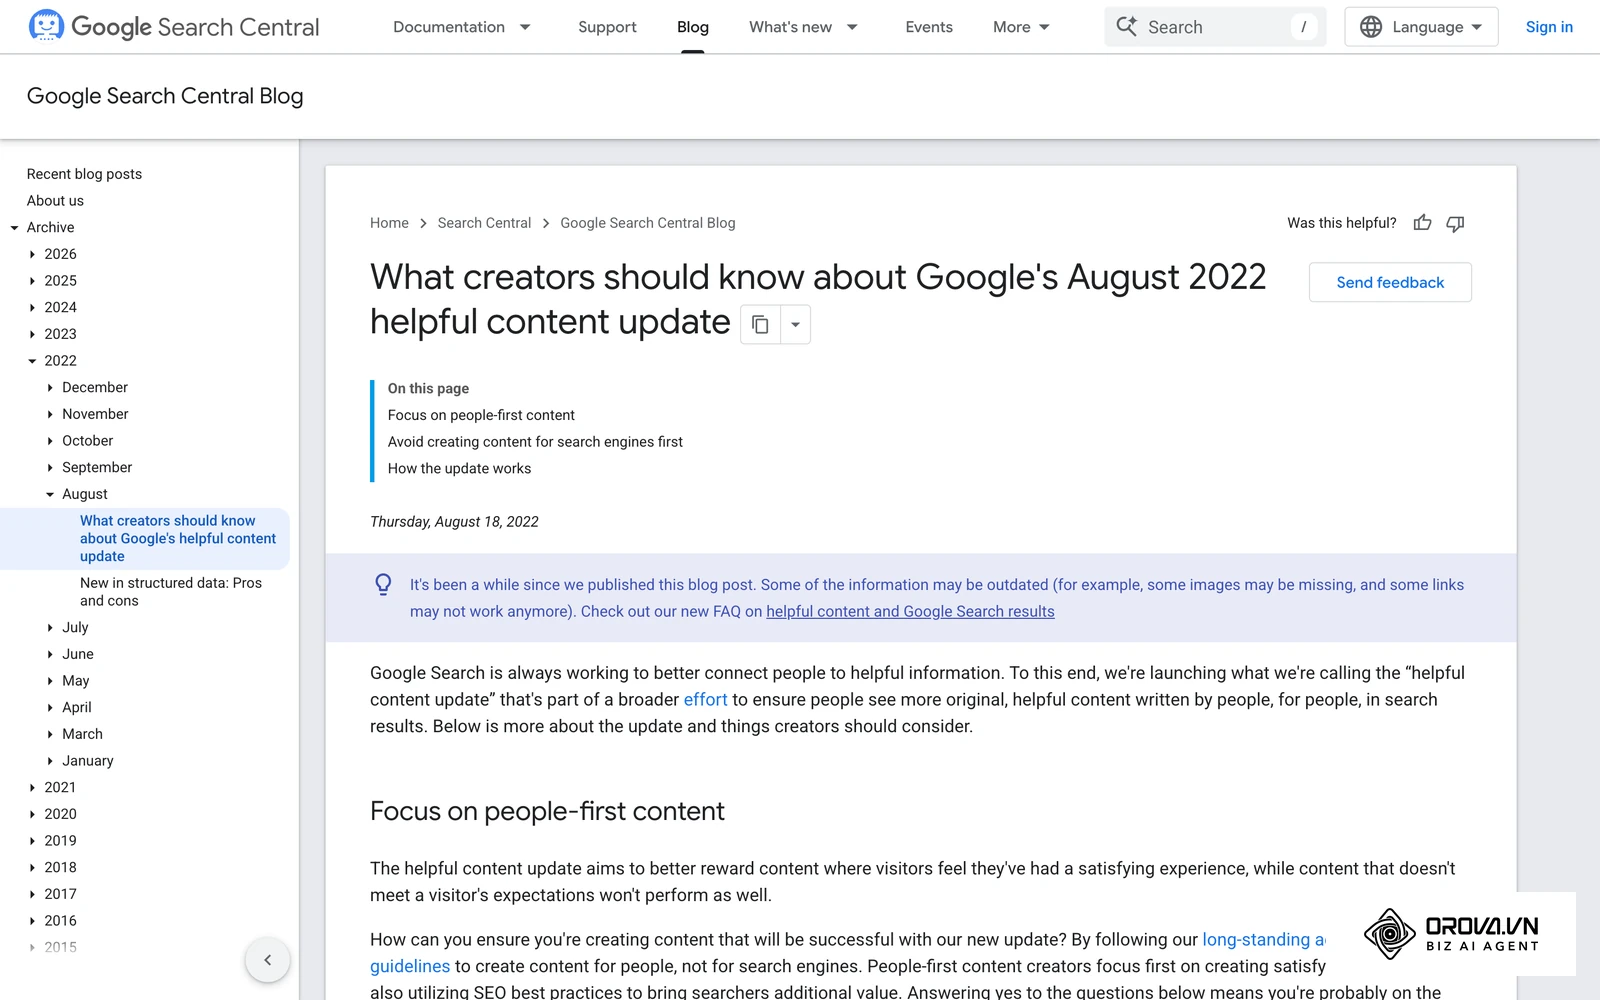Collapse the sidebar with the chevron button
Image resolution: width=1600 pixels, height=1000 pixels.
pyautogui.click(x=267, y=960)
